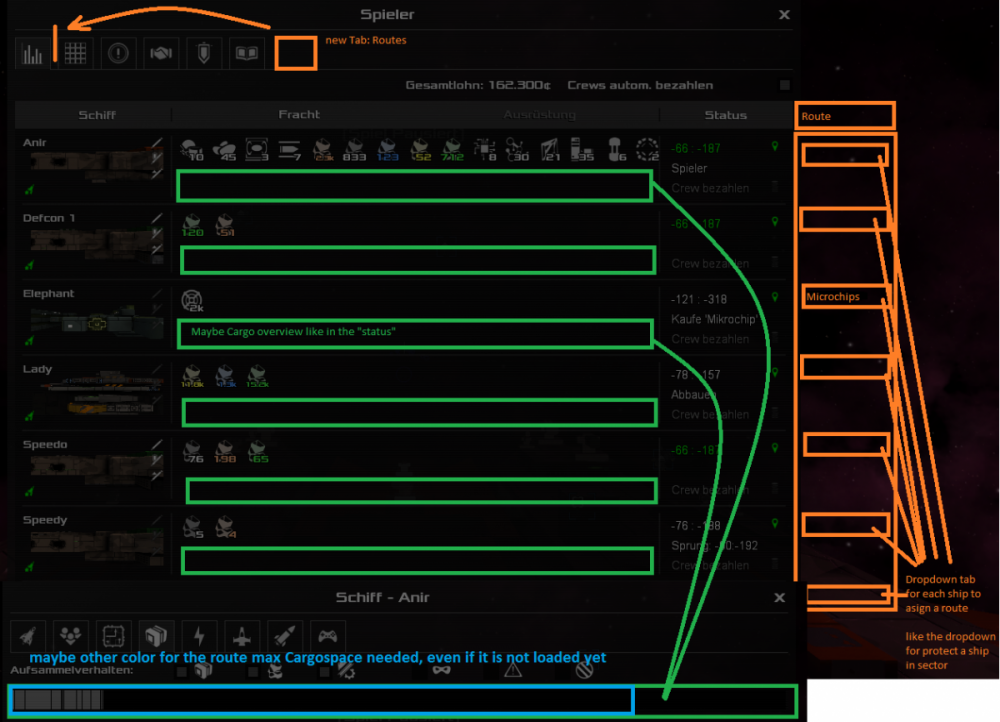This screenshot has width=1000, height=722.
Task: Click the Fracht column header
Action: point(299,115)
